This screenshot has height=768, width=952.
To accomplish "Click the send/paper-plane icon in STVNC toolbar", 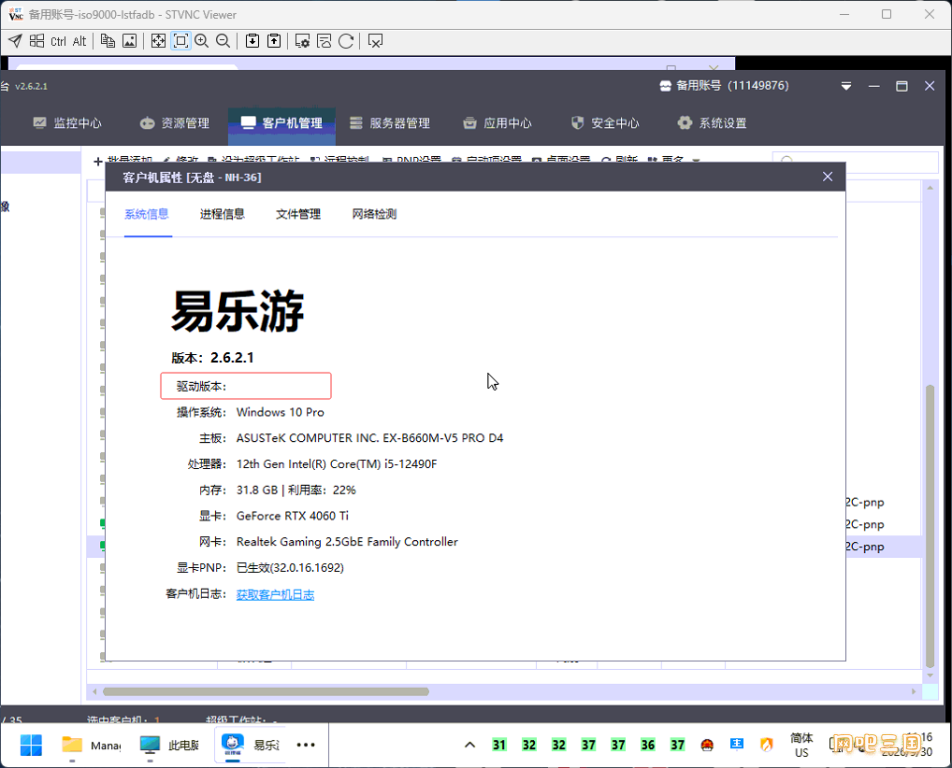I will pos(15,41).
